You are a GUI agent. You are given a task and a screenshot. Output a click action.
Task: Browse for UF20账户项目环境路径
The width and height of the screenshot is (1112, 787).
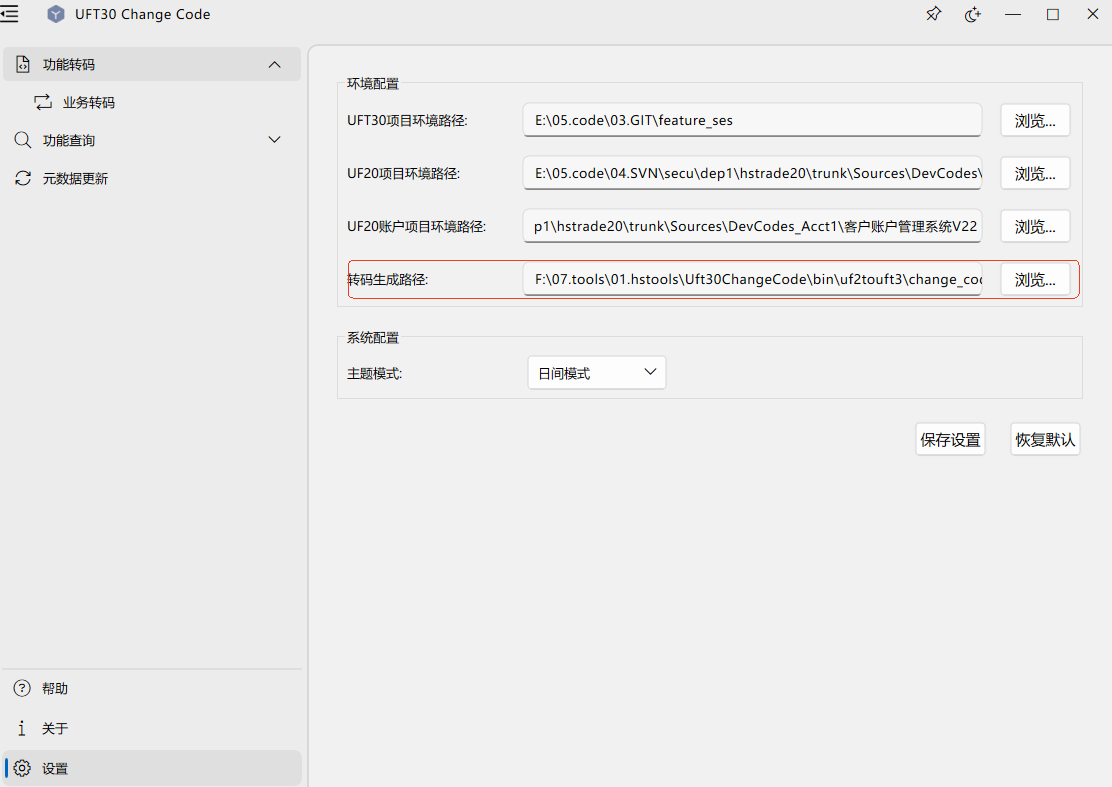click(x=1035, y=227)
